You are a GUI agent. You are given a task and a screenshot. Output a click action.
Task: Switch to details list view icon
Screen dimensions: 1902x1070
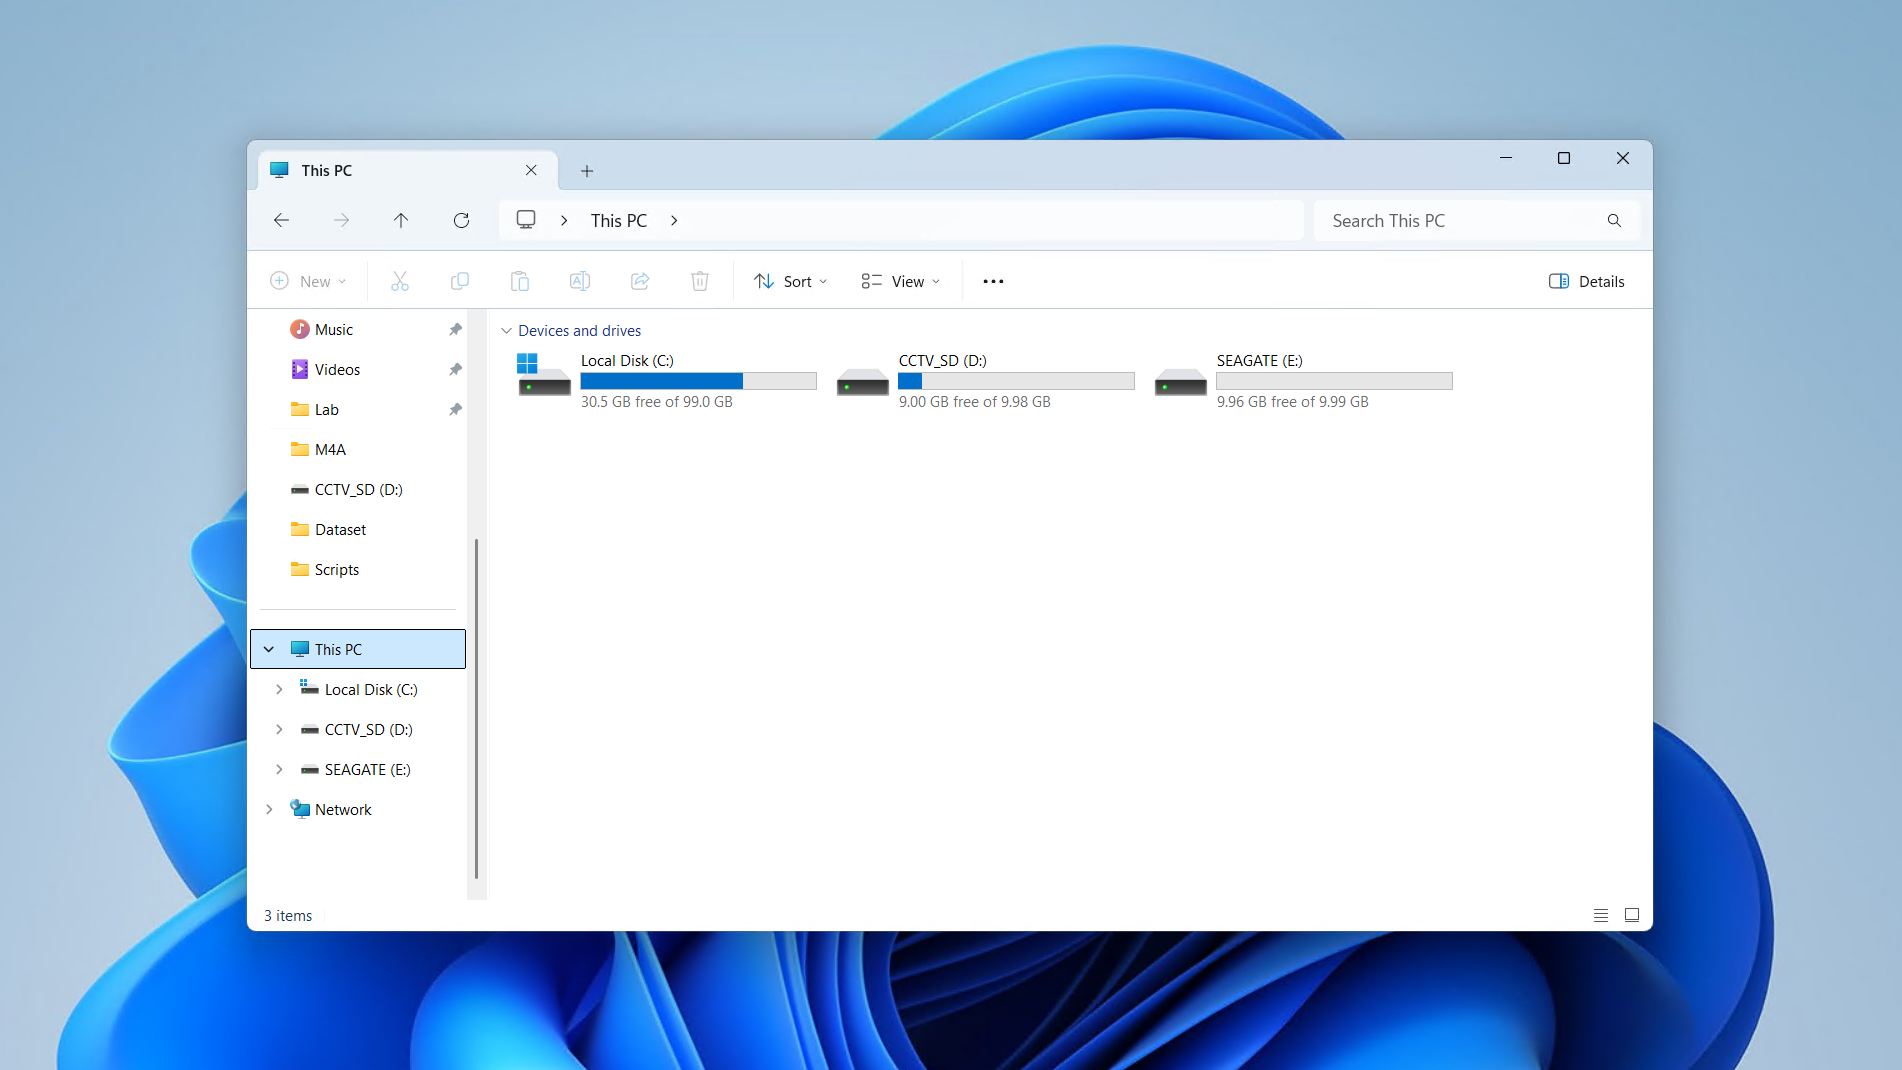pyautogui.click(x=1601, y=915)
